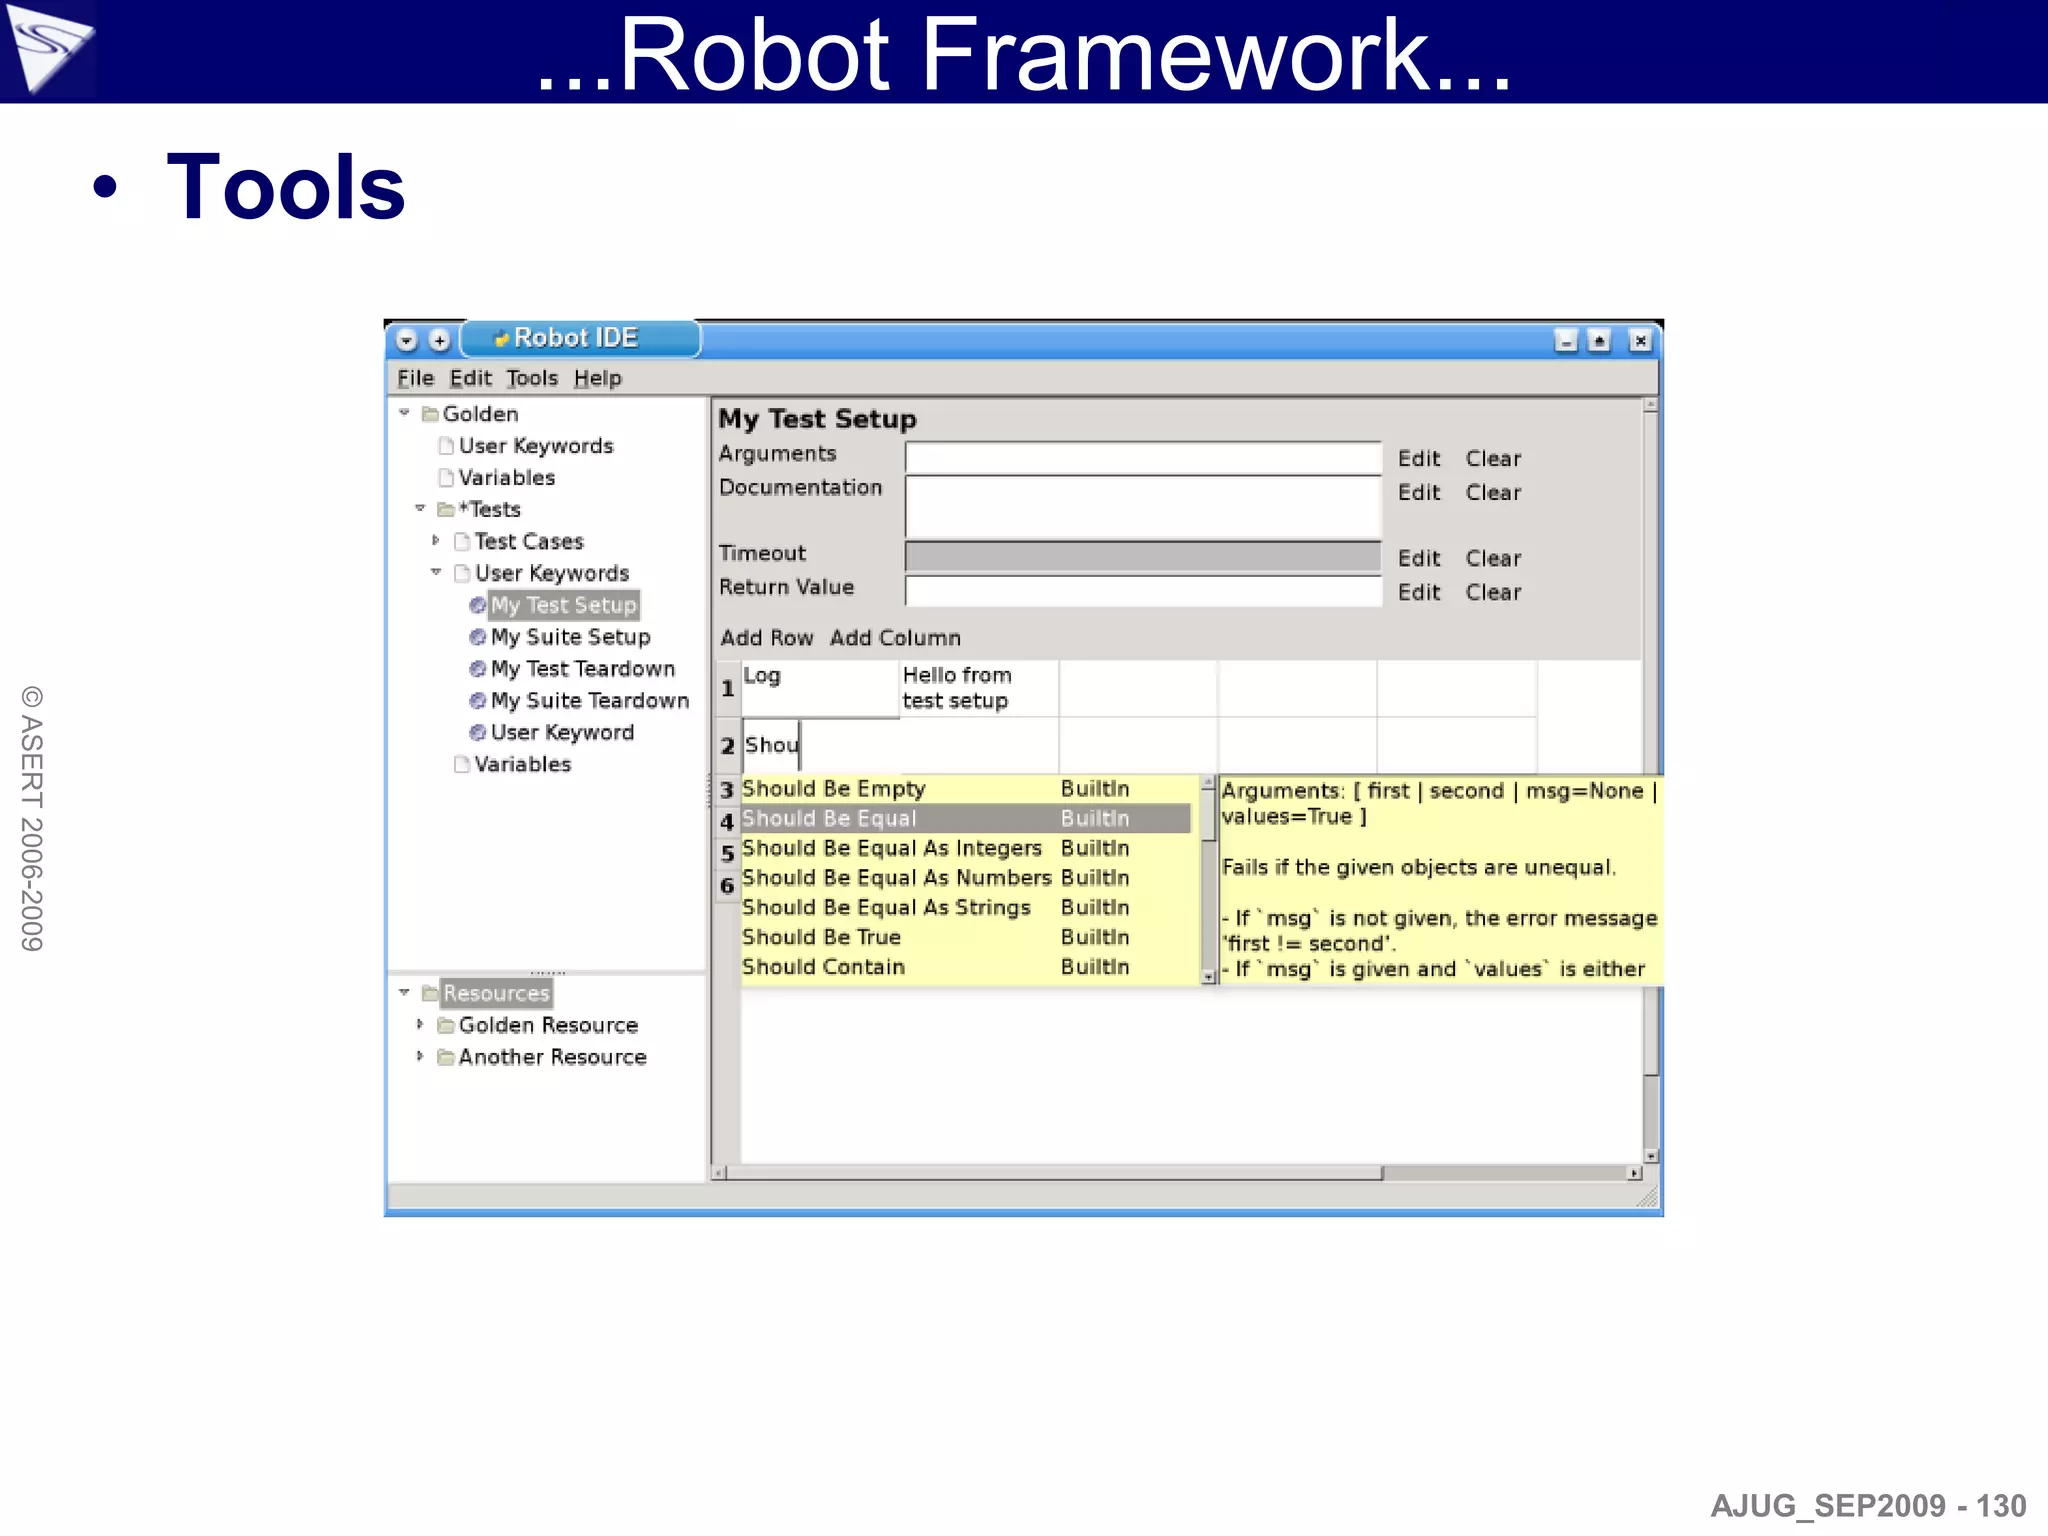Click Clear for Documentation

click(1493, 492)
